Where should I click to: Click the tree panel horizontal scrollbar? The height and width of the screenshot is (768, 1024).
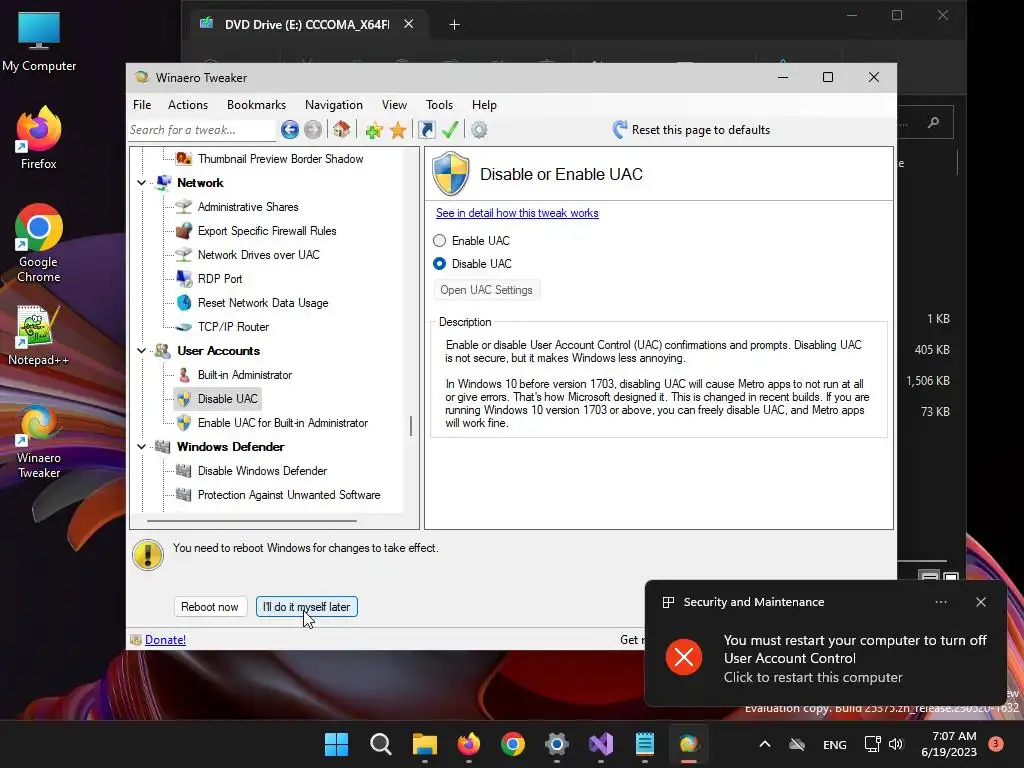[x=252, y=521]
